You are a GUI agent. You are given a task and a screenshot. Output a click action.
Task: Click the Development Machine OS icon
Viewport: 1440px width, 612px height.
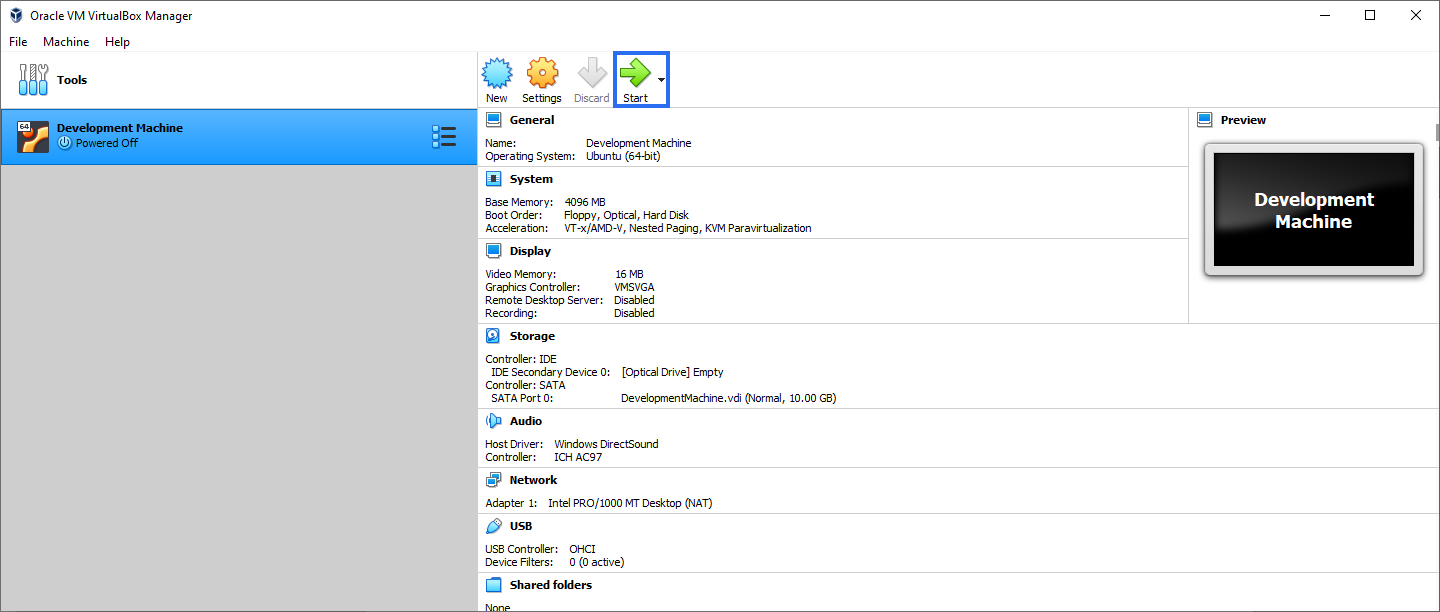(x=33, y=137)
